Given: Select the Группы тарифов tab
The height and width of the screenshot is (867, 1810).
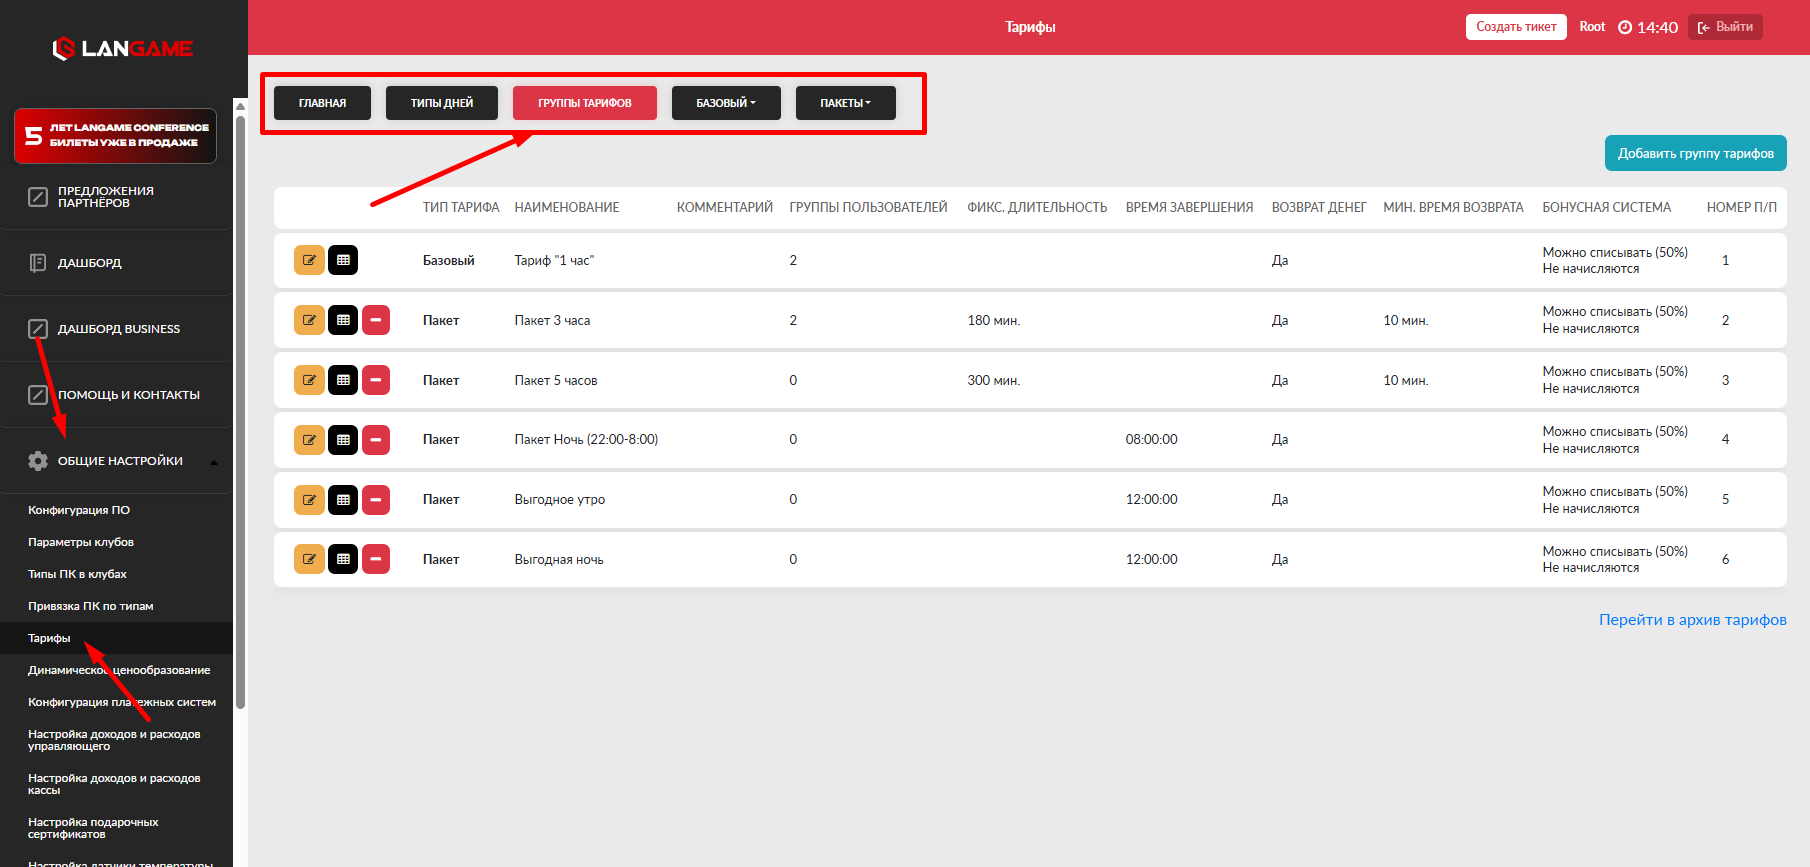Looking at the screenshot, I should (585, 103).
